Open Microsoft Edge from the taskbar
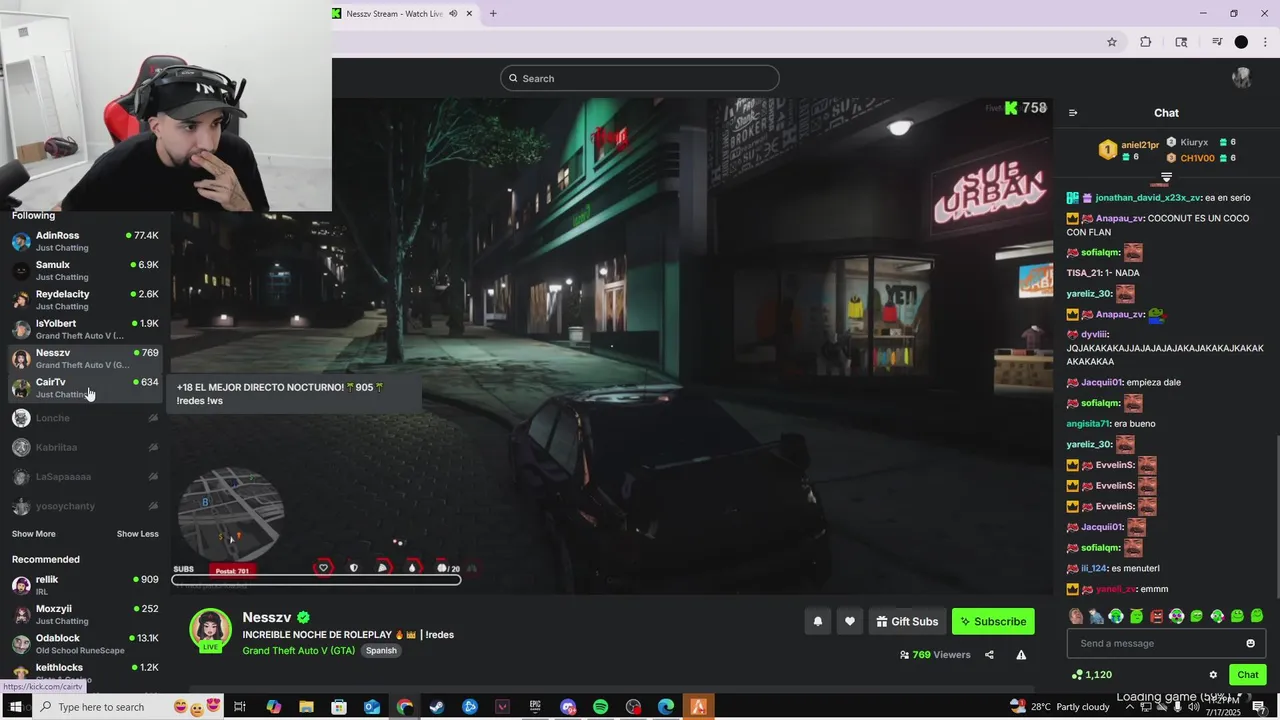This screenshot has height=720, width=1280. coord(666,707)
